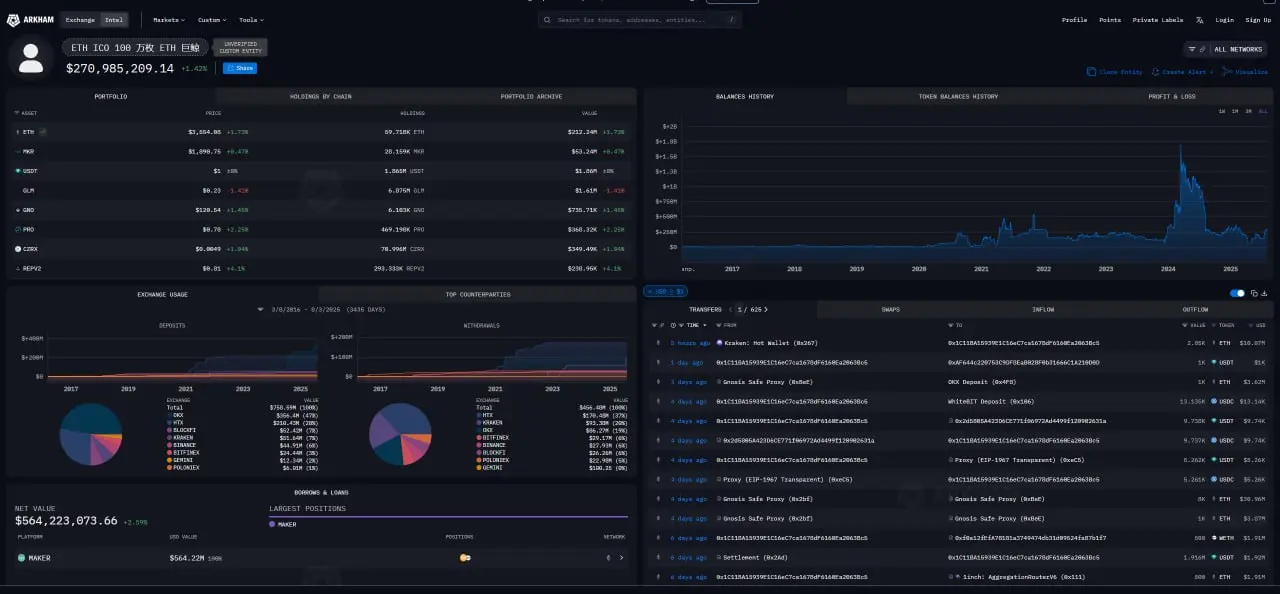The image size is (1280, 594).
Task: Select the 1W chart range
Action: [1221, 111]
